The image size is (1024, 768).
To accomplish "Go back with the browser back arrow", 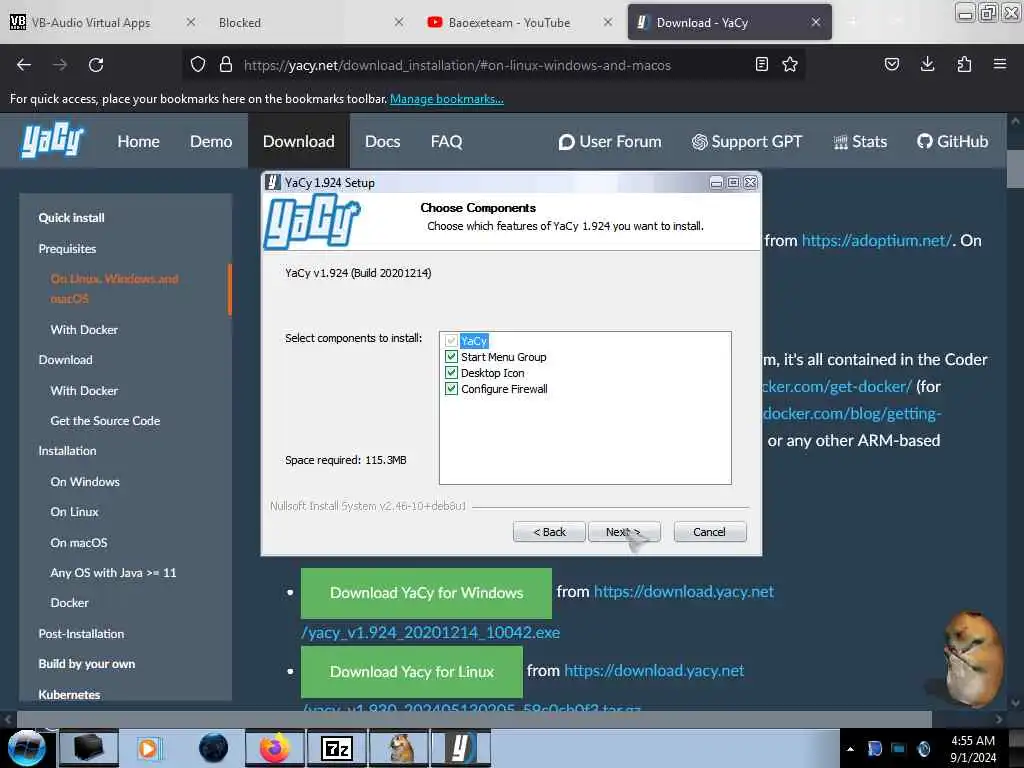I will 24,65.
